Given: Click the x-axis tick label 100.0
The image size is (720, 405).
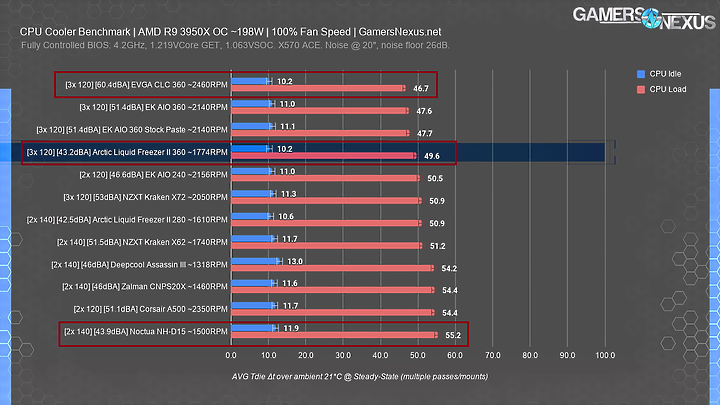Looking at the screenshot, I should click(605, 355).
